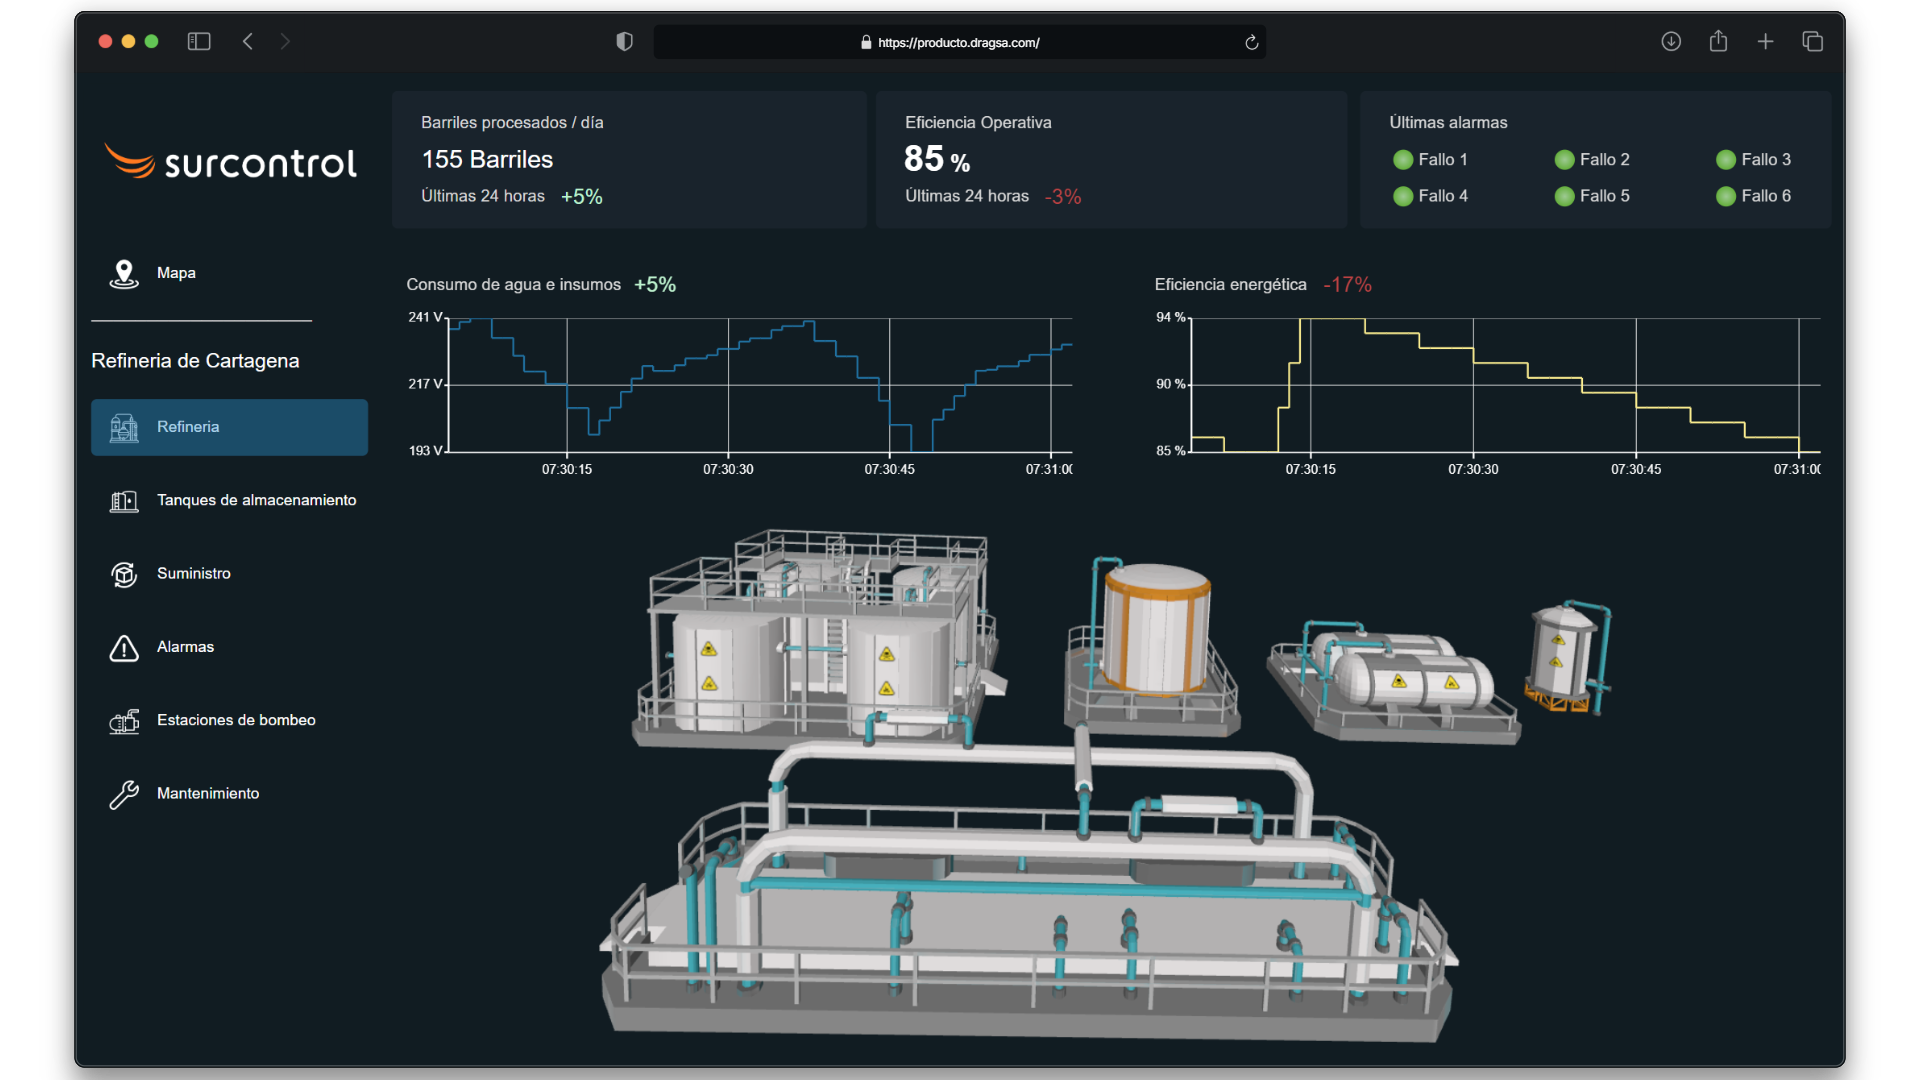This screenshot has height=1080, width=1920.
Task: Click the orange storage tank in 3D model
Action: click(x=1155, y=630)
